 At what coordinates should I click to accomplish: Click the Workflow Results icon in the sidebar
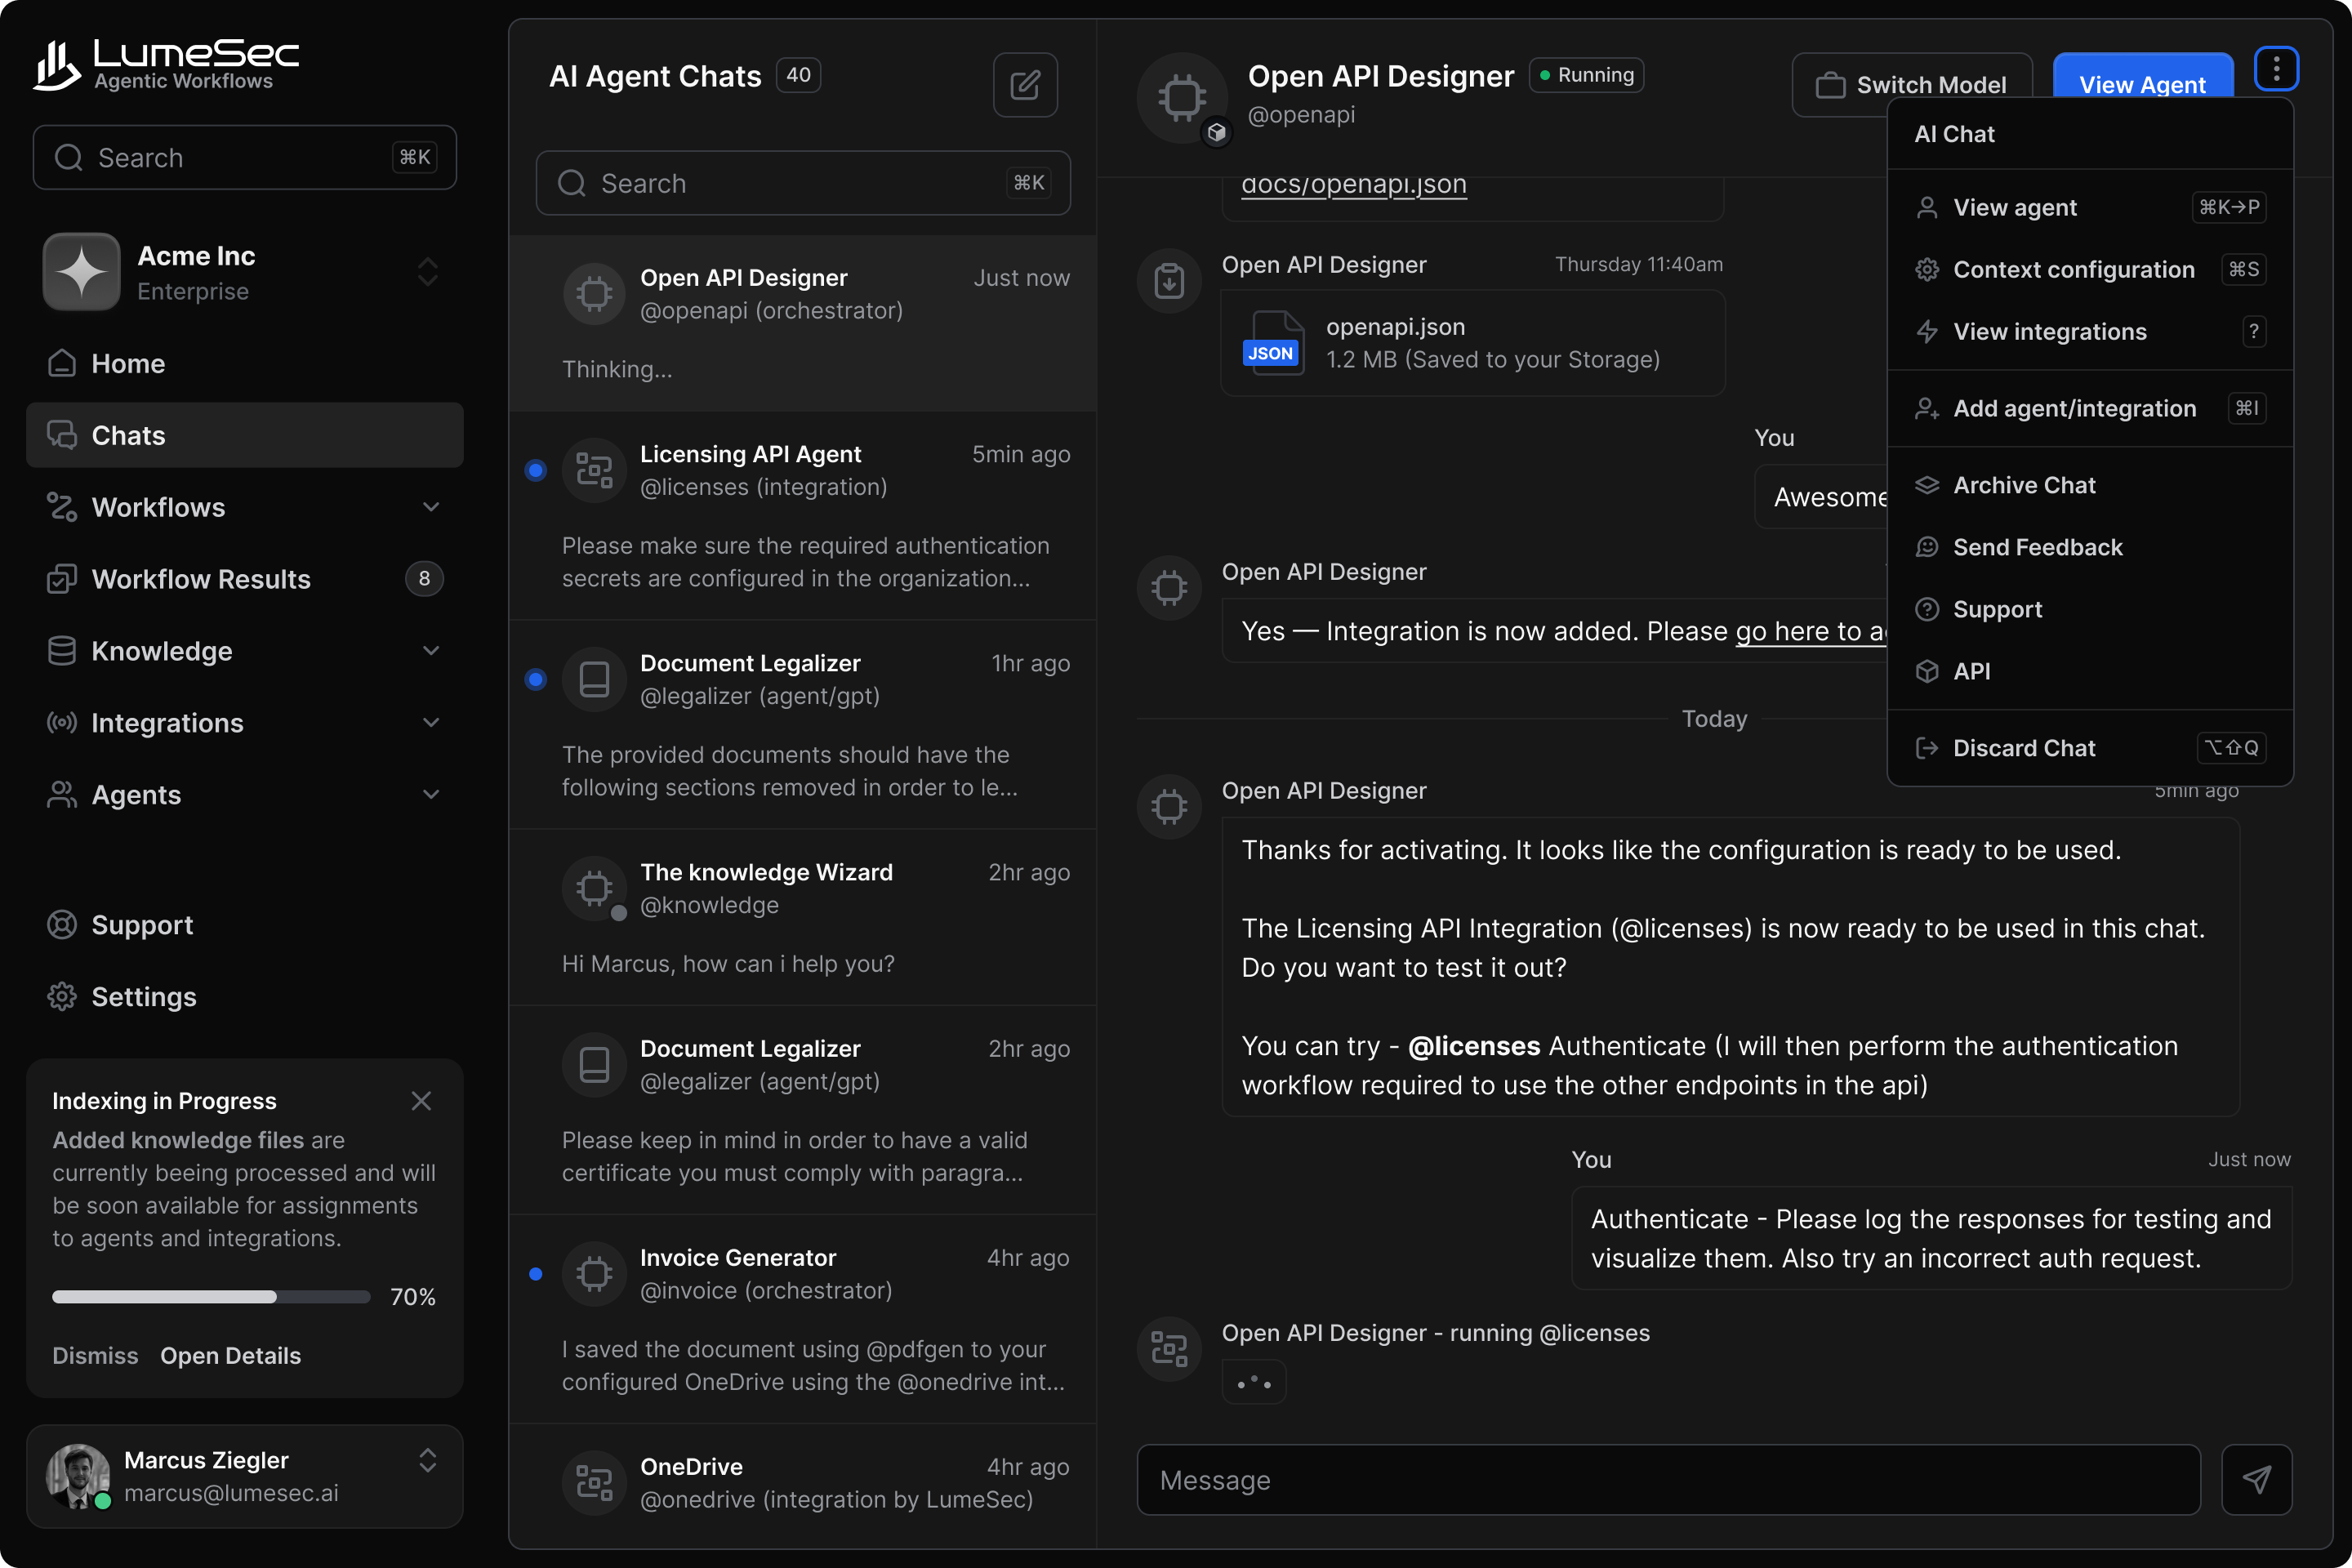pyautogui.click(x=62, y=579)
